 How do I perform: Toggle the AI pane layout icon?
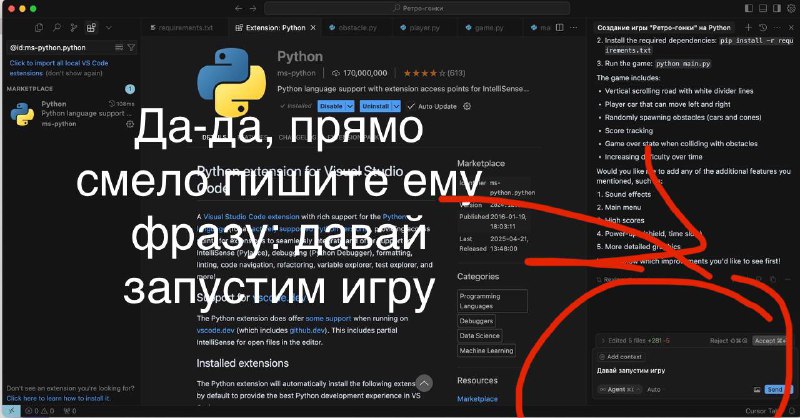point(777,9)
